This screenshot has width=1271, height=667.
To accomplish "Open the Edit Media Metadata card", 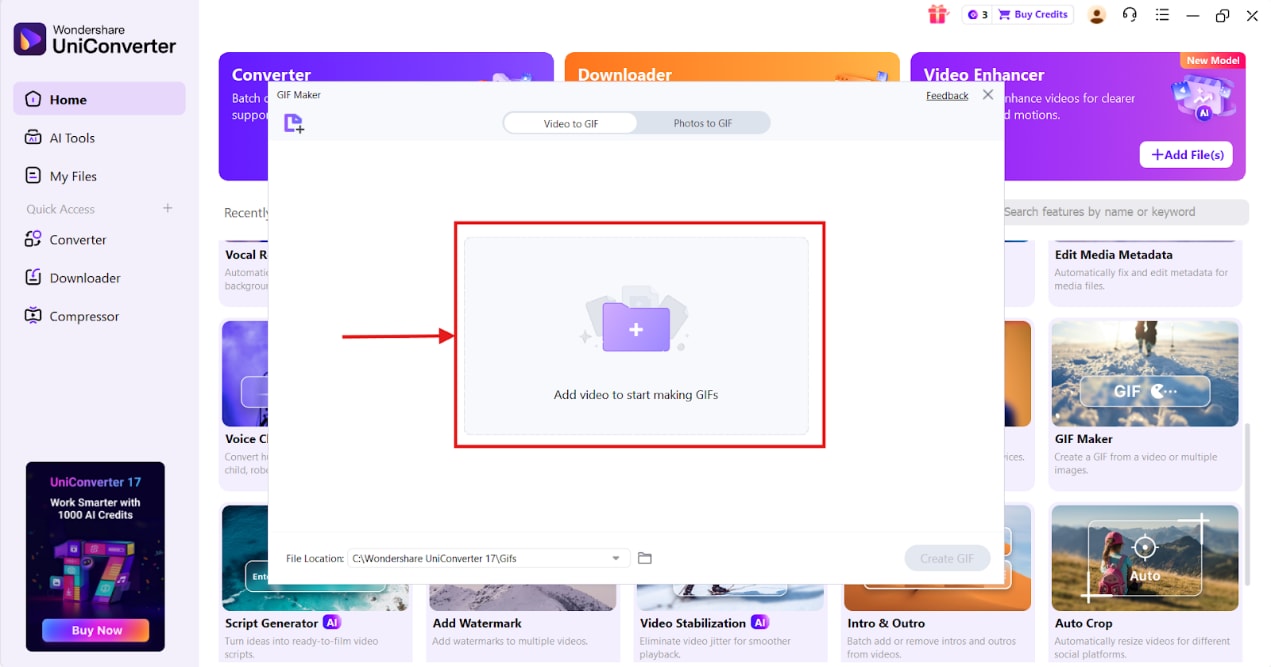I will coord(1146,272).
